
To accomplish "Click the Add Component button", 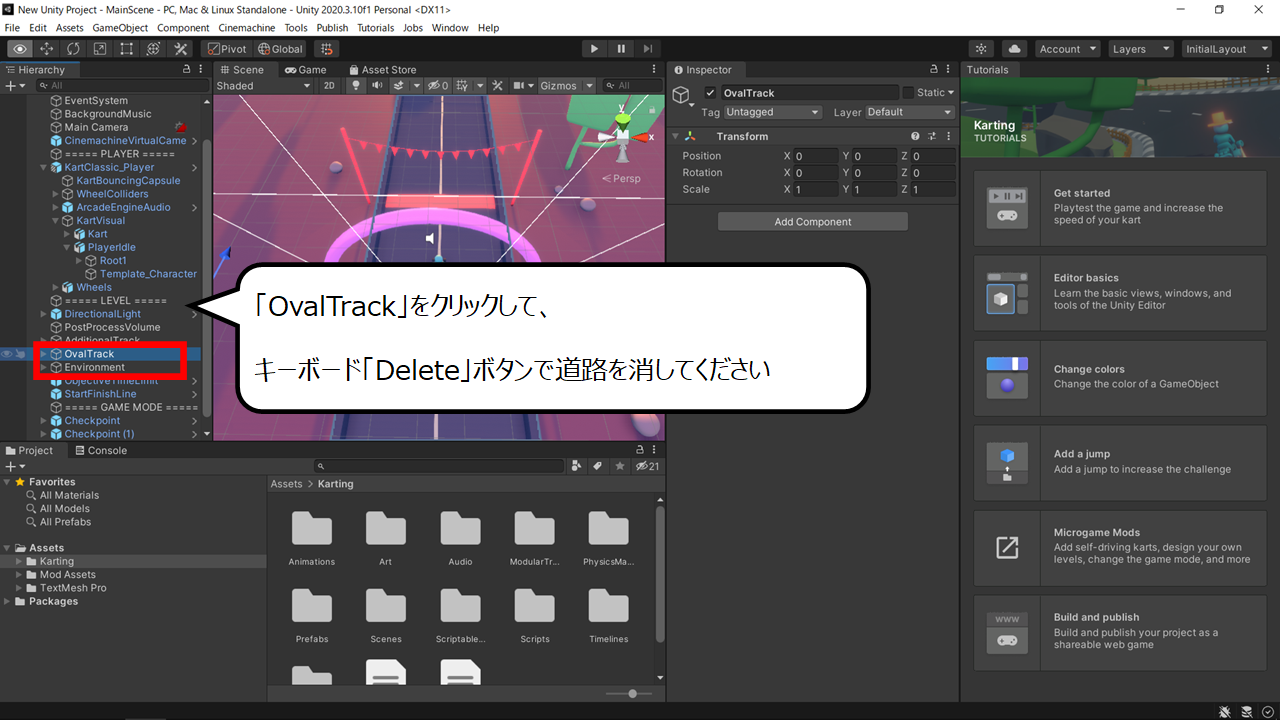I will (813, 222).
